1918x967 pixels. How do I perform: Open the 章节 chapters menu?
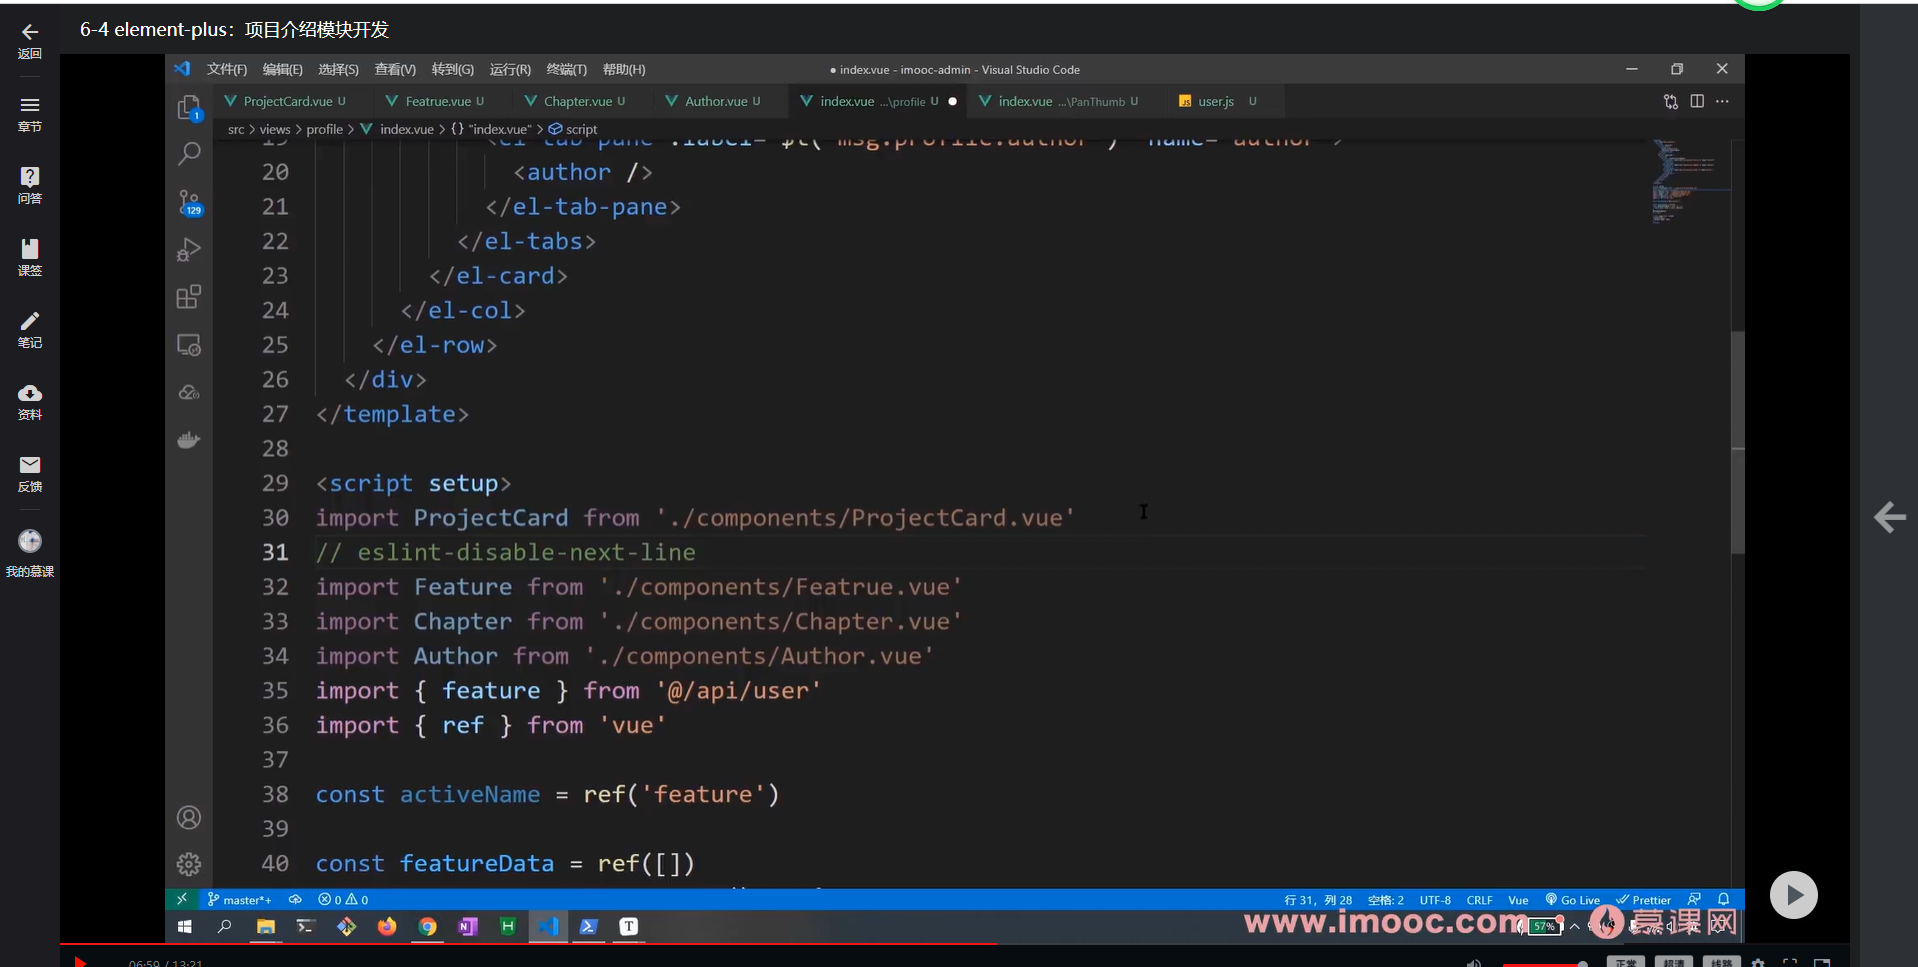[30, 114]
